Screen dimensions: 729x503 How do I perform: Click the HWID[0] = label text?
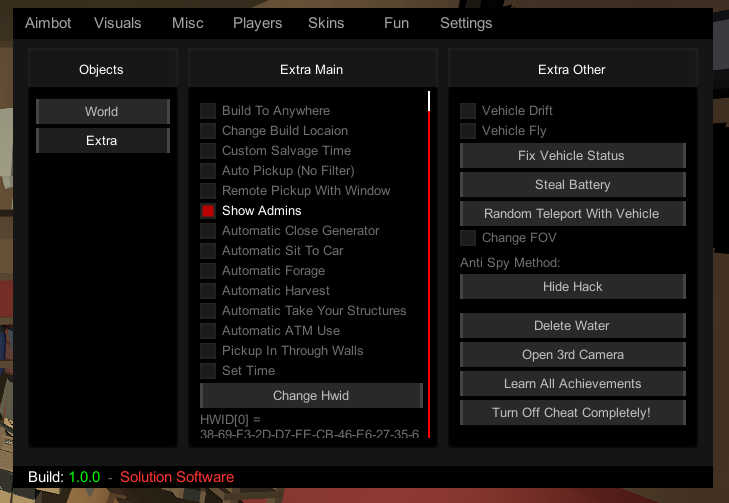(230, 420)
